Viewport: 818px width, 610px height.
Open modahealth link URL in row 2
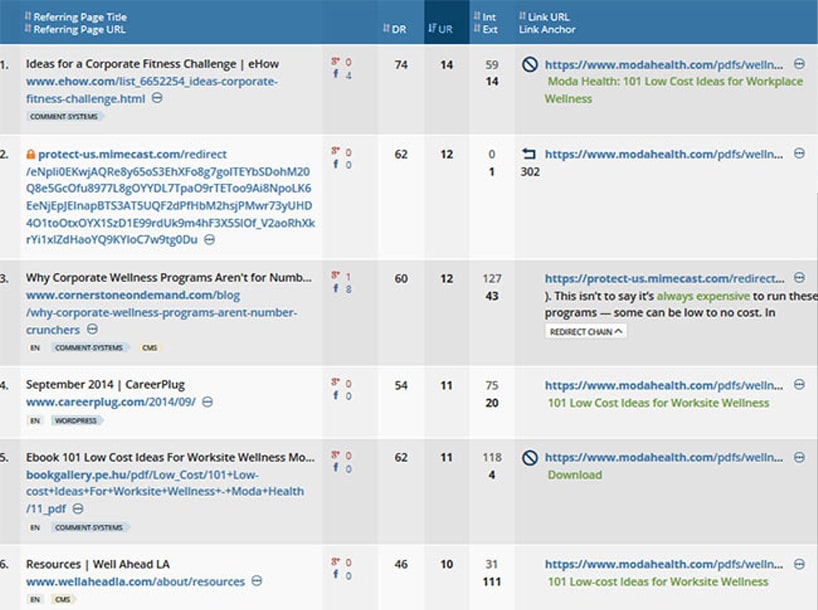tap(664, 154)
